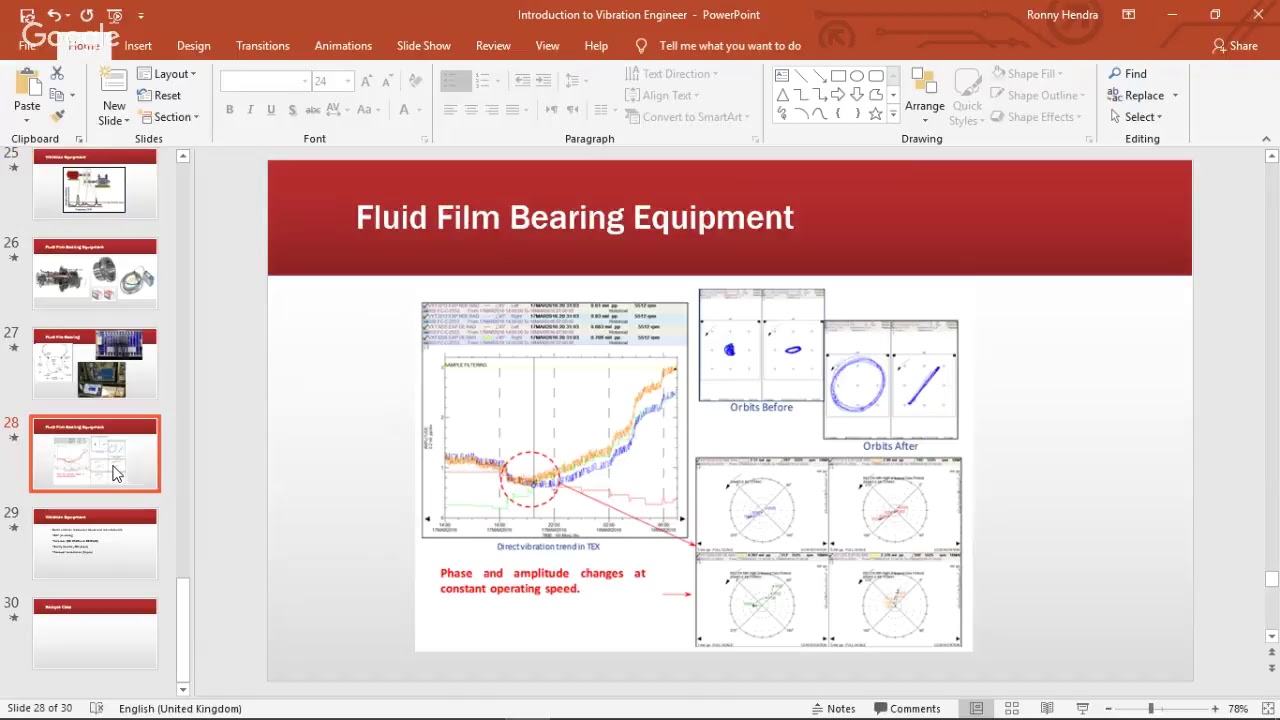Toggle the Notes pane
This screenshot has width=1280, height=720.
pos(833,708)
